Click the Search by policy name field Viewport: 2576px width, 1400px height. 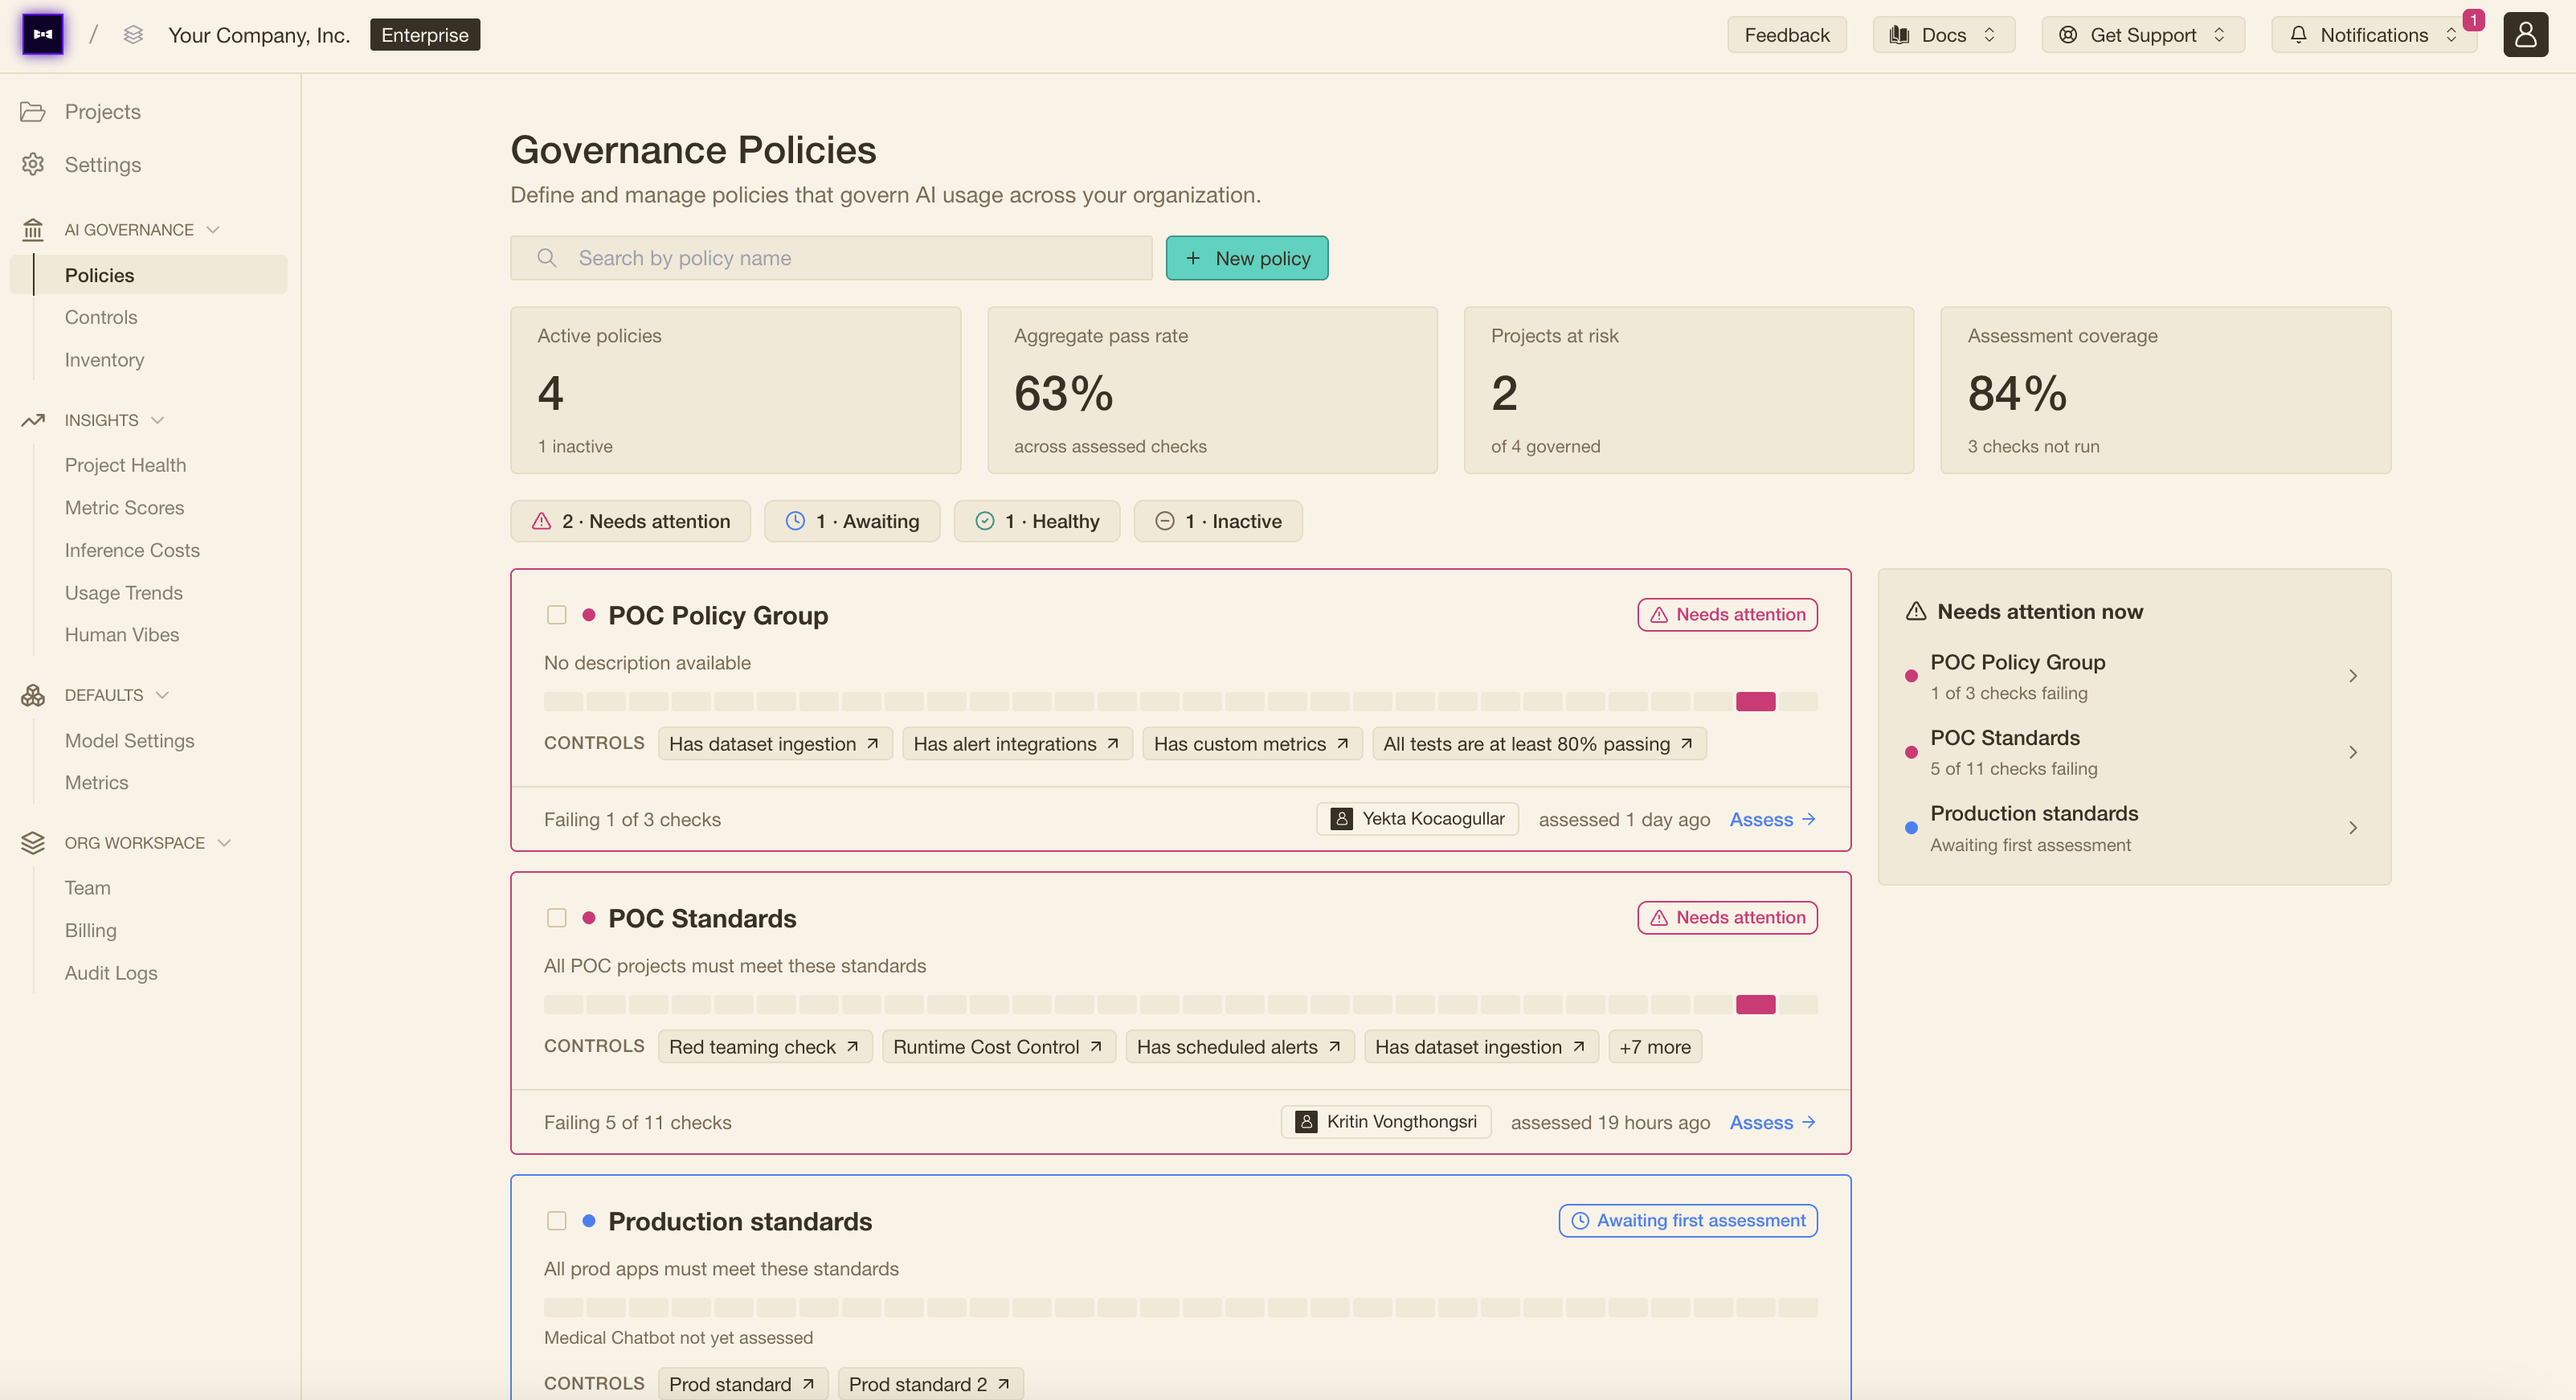coord(831,258)
